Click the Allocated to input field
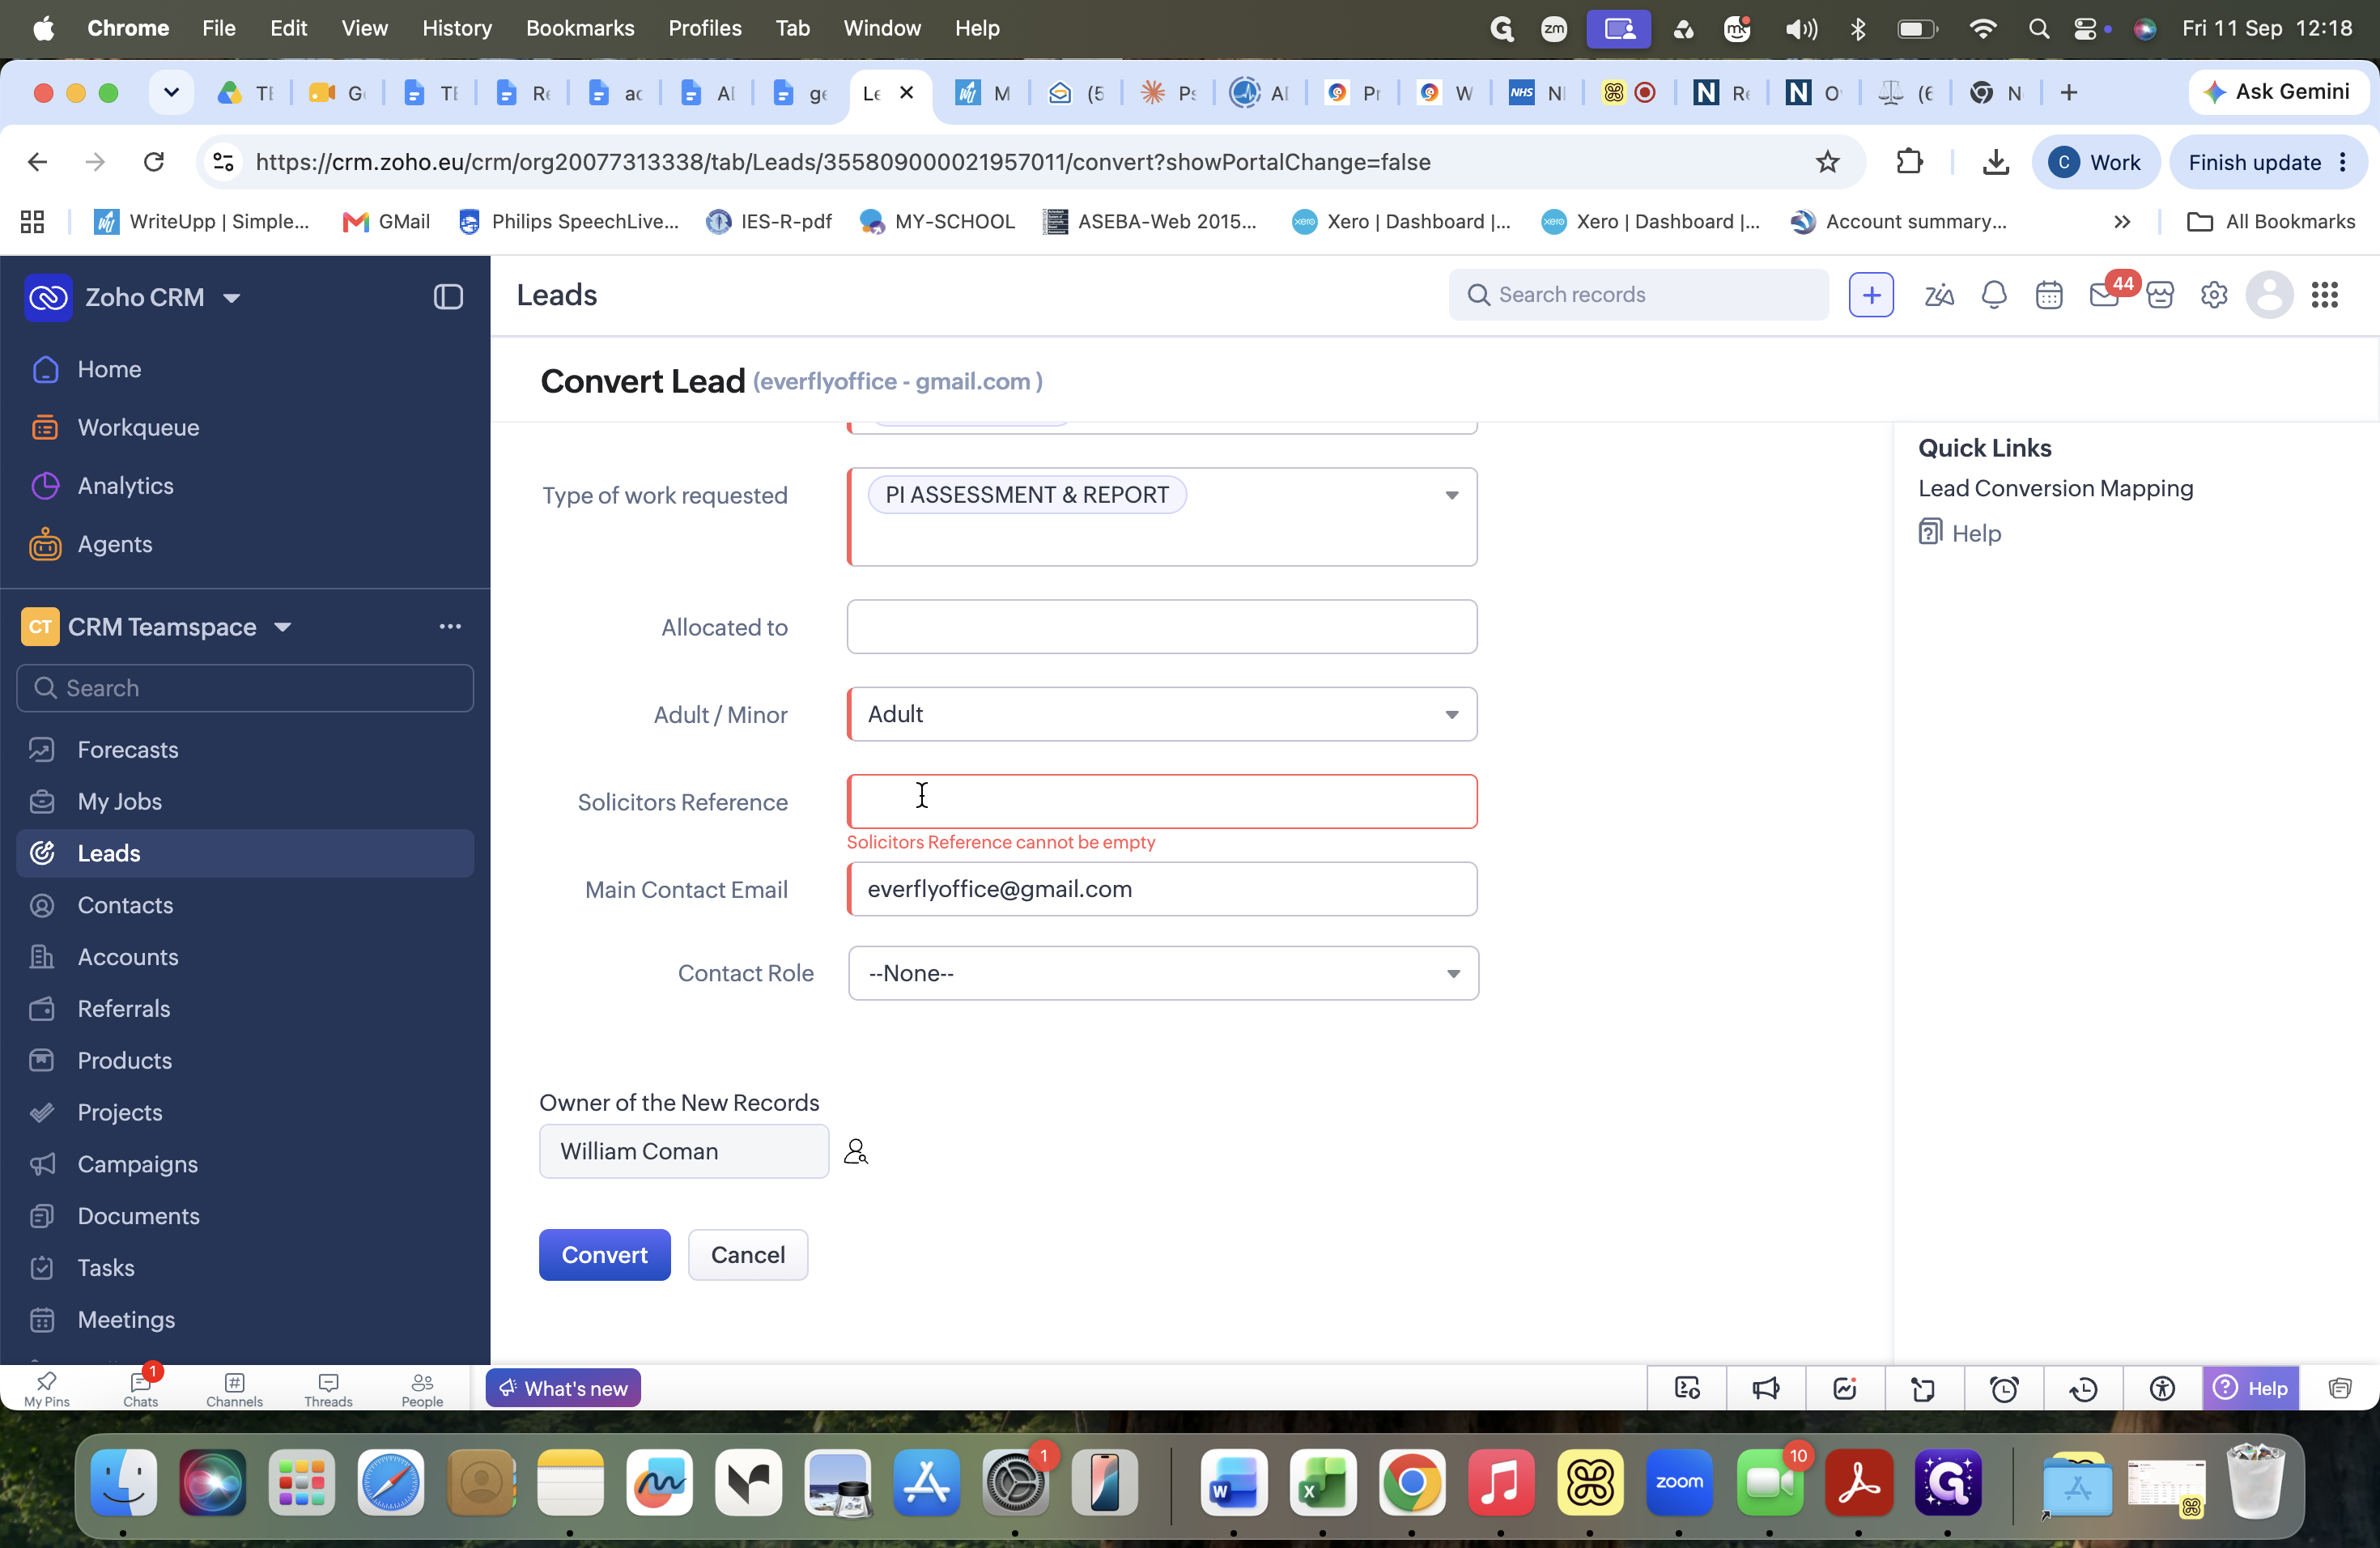The width and height of the screenshot is (2380, 1548). (1161, 627)
